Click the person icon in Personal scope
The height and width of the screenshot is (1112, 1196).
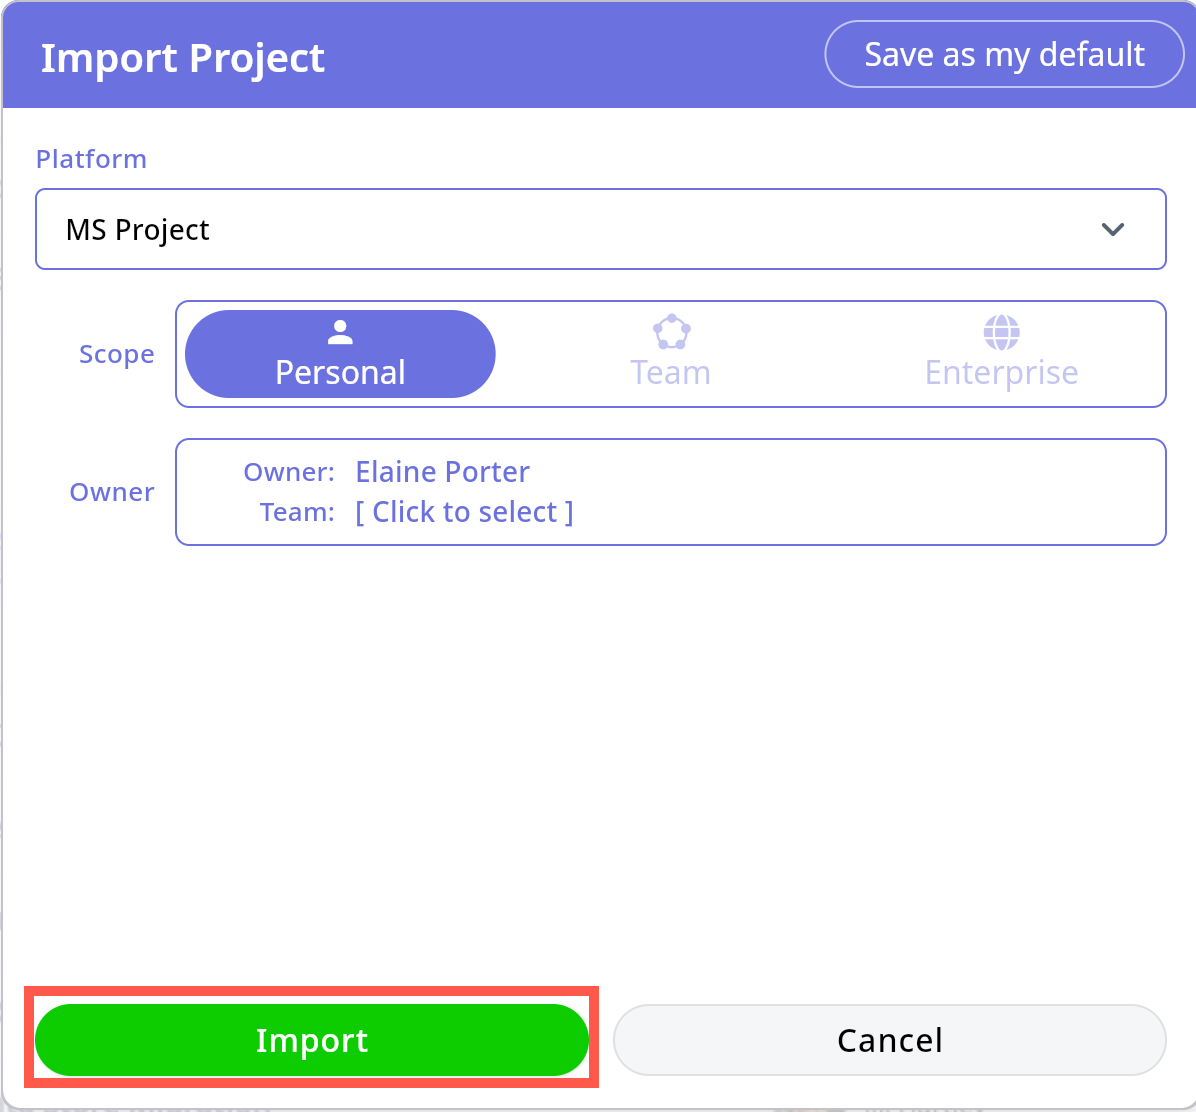(x=340, y=331)
